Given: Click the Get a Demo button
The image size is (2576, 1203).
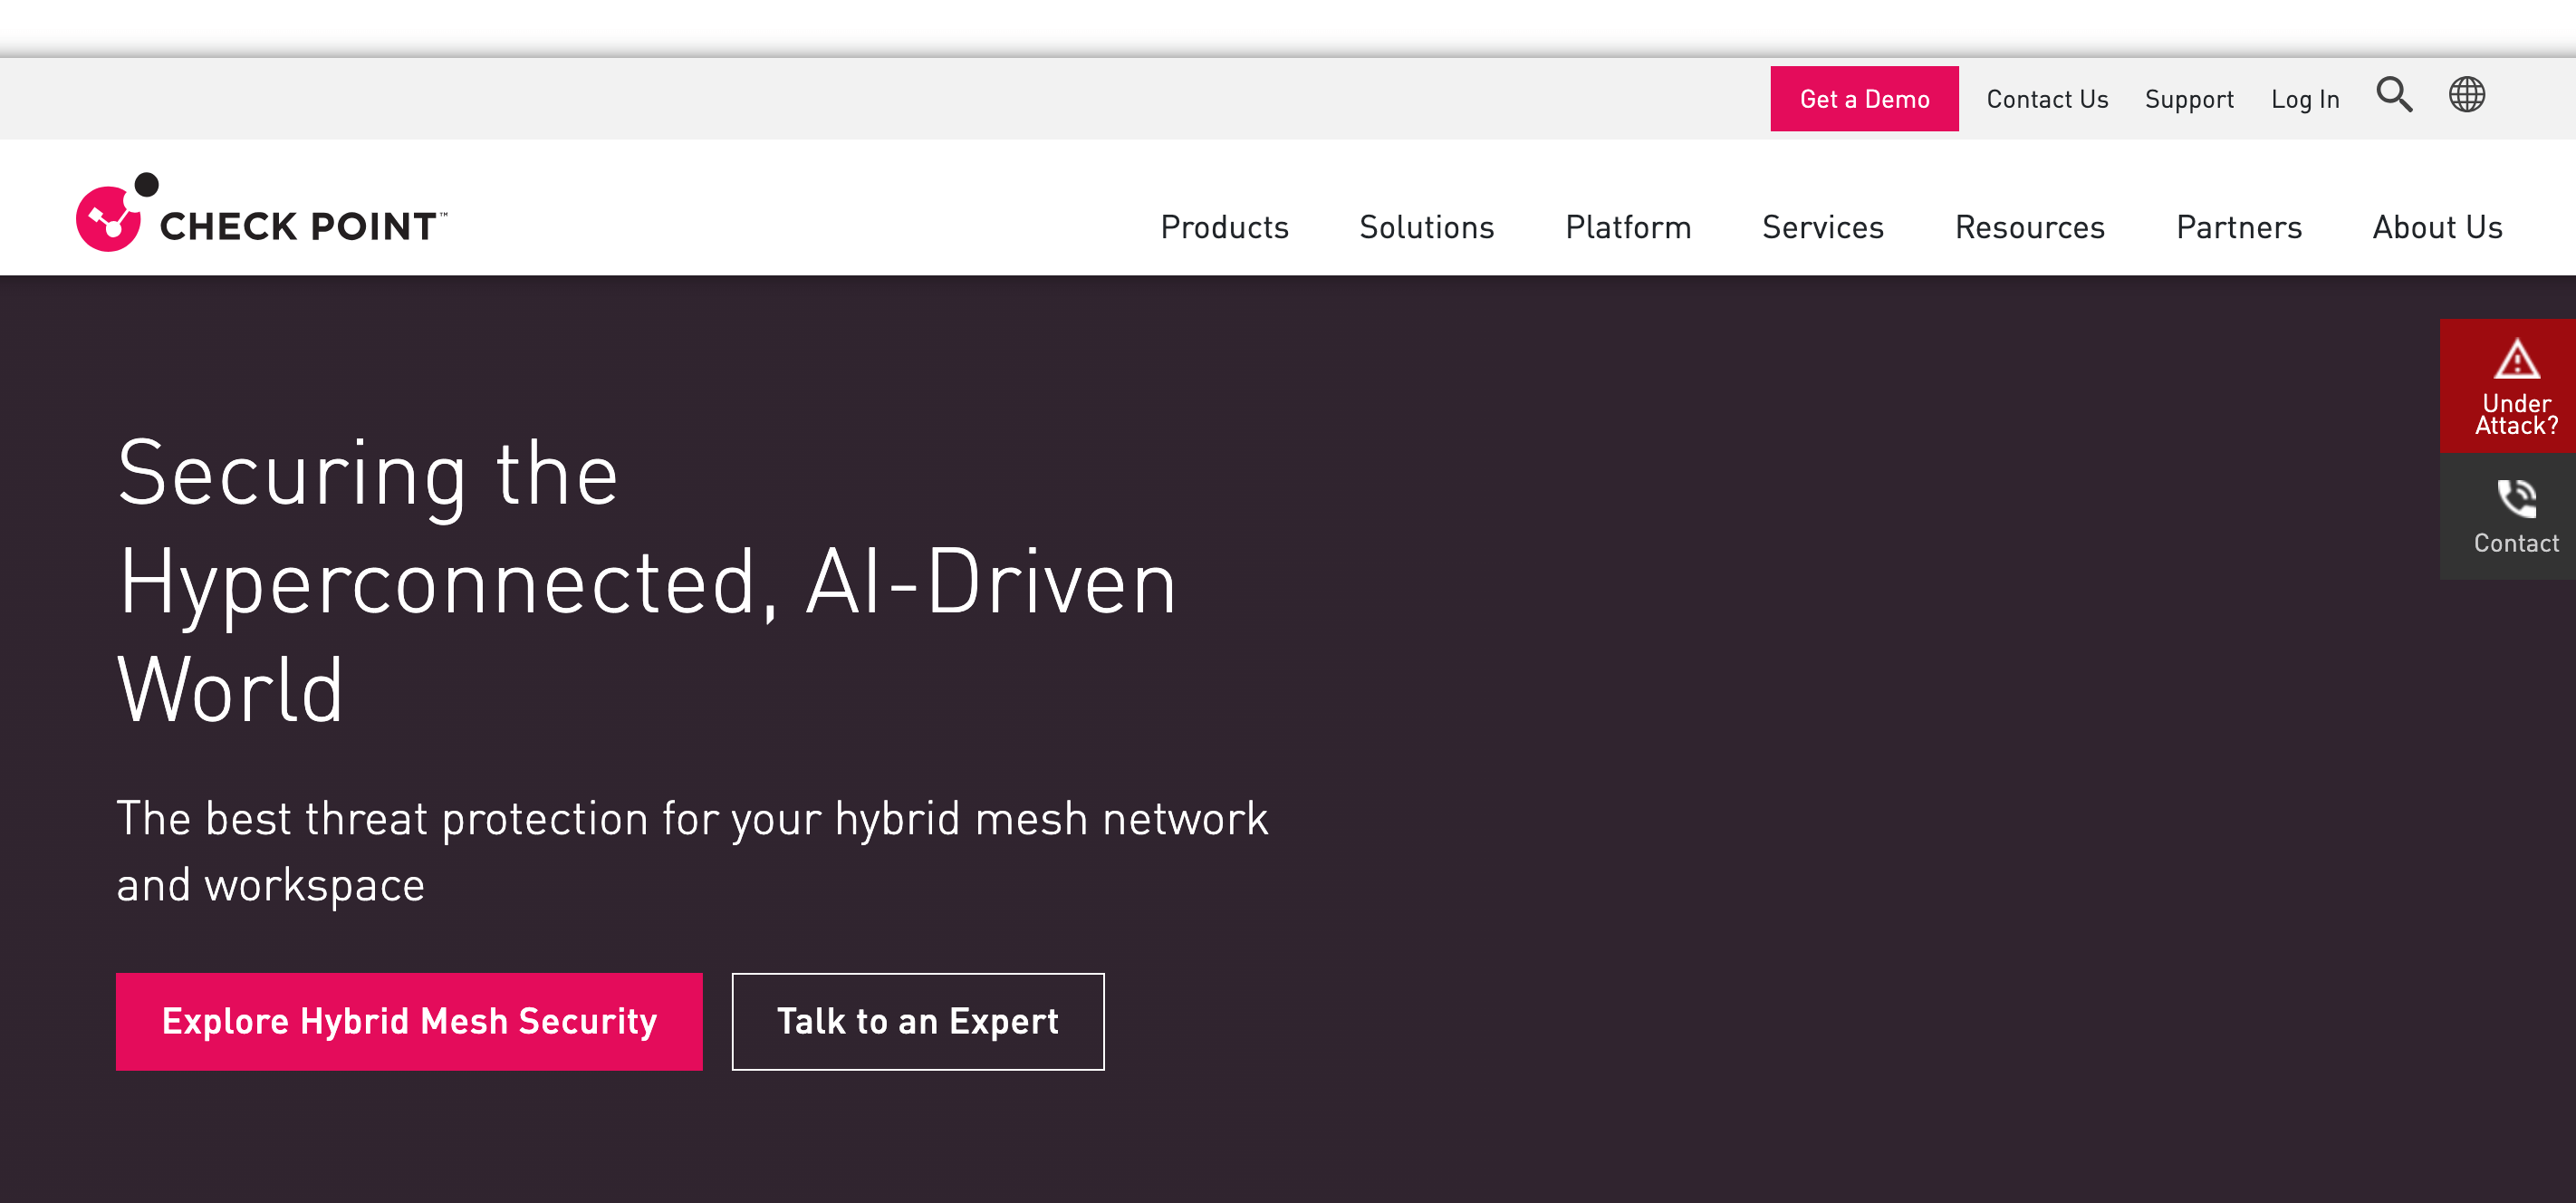Looking at the screenshot, I should [x=1864, y=99].
